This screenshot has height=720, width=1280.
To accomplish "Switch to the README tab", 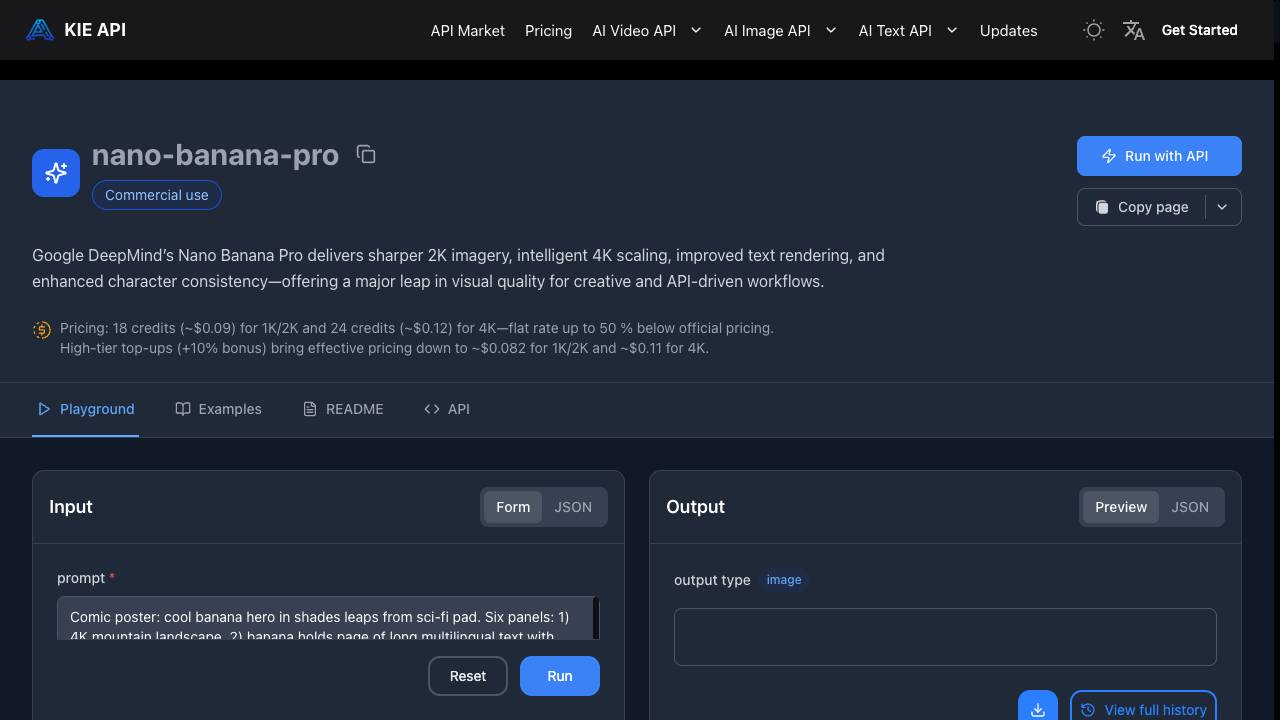I will pyautogui.click(x=343, y=409).
